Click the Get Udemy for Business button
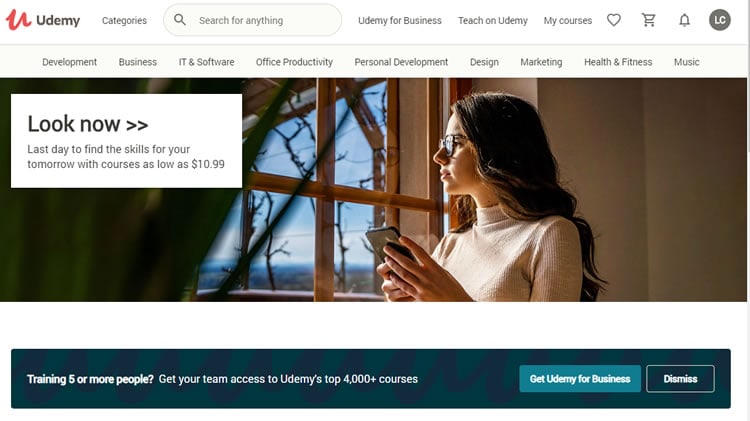The width and height of the screenshot is (750, 421). 580,379
